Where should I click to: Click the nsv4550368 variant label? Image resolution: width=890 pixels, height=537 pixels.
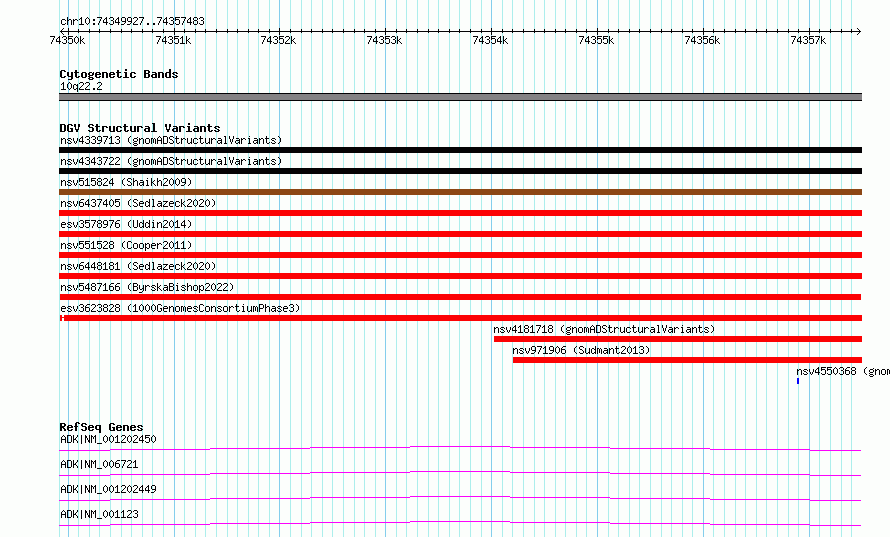(x=843, y=371)
